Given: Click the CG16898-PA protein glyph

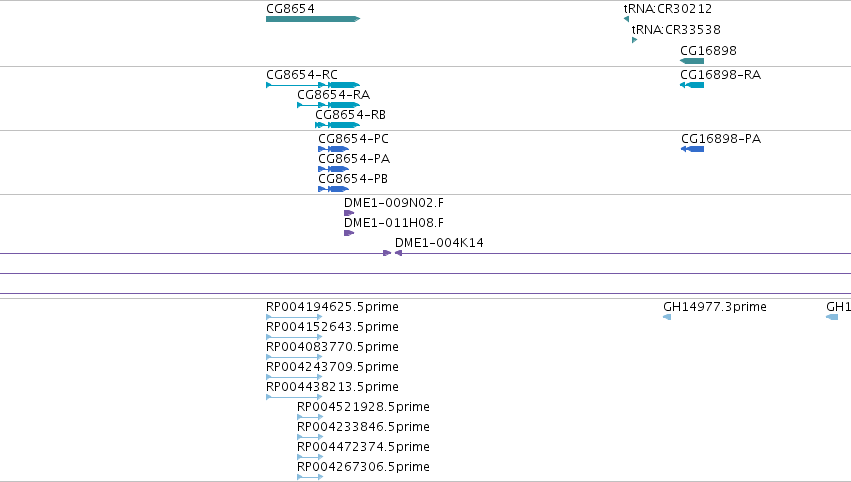Looking at the screenshot, I should click(x=693, y=149).
